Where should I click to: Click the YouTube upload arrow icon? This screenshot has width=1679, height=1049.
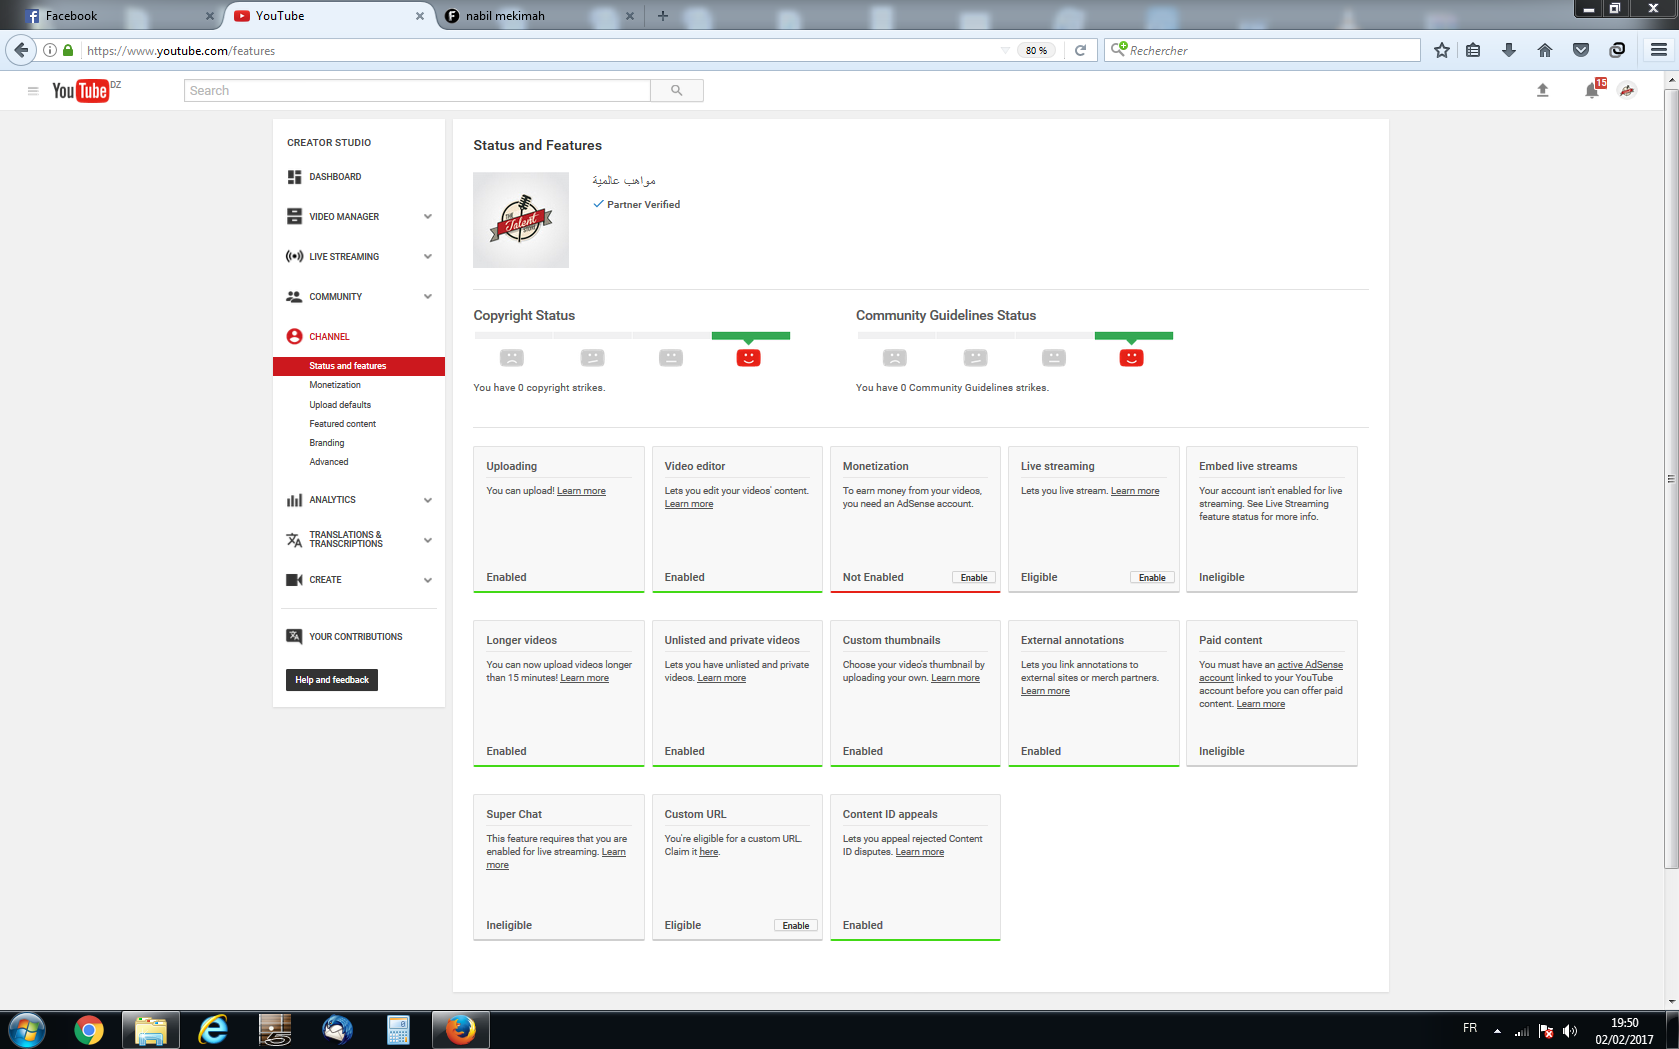pos(1542,91)
